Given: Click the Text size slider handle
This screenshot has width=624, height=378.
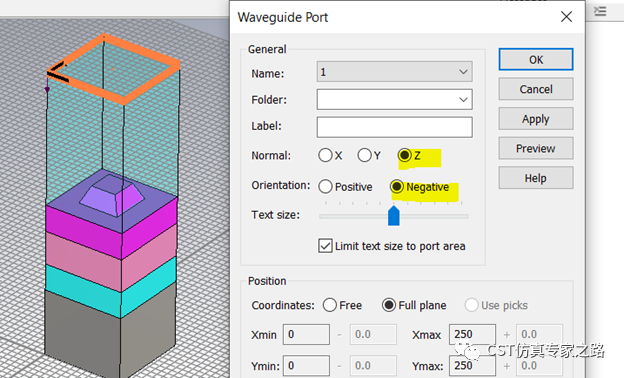Looking at the screenshot, I should (394, 216).
